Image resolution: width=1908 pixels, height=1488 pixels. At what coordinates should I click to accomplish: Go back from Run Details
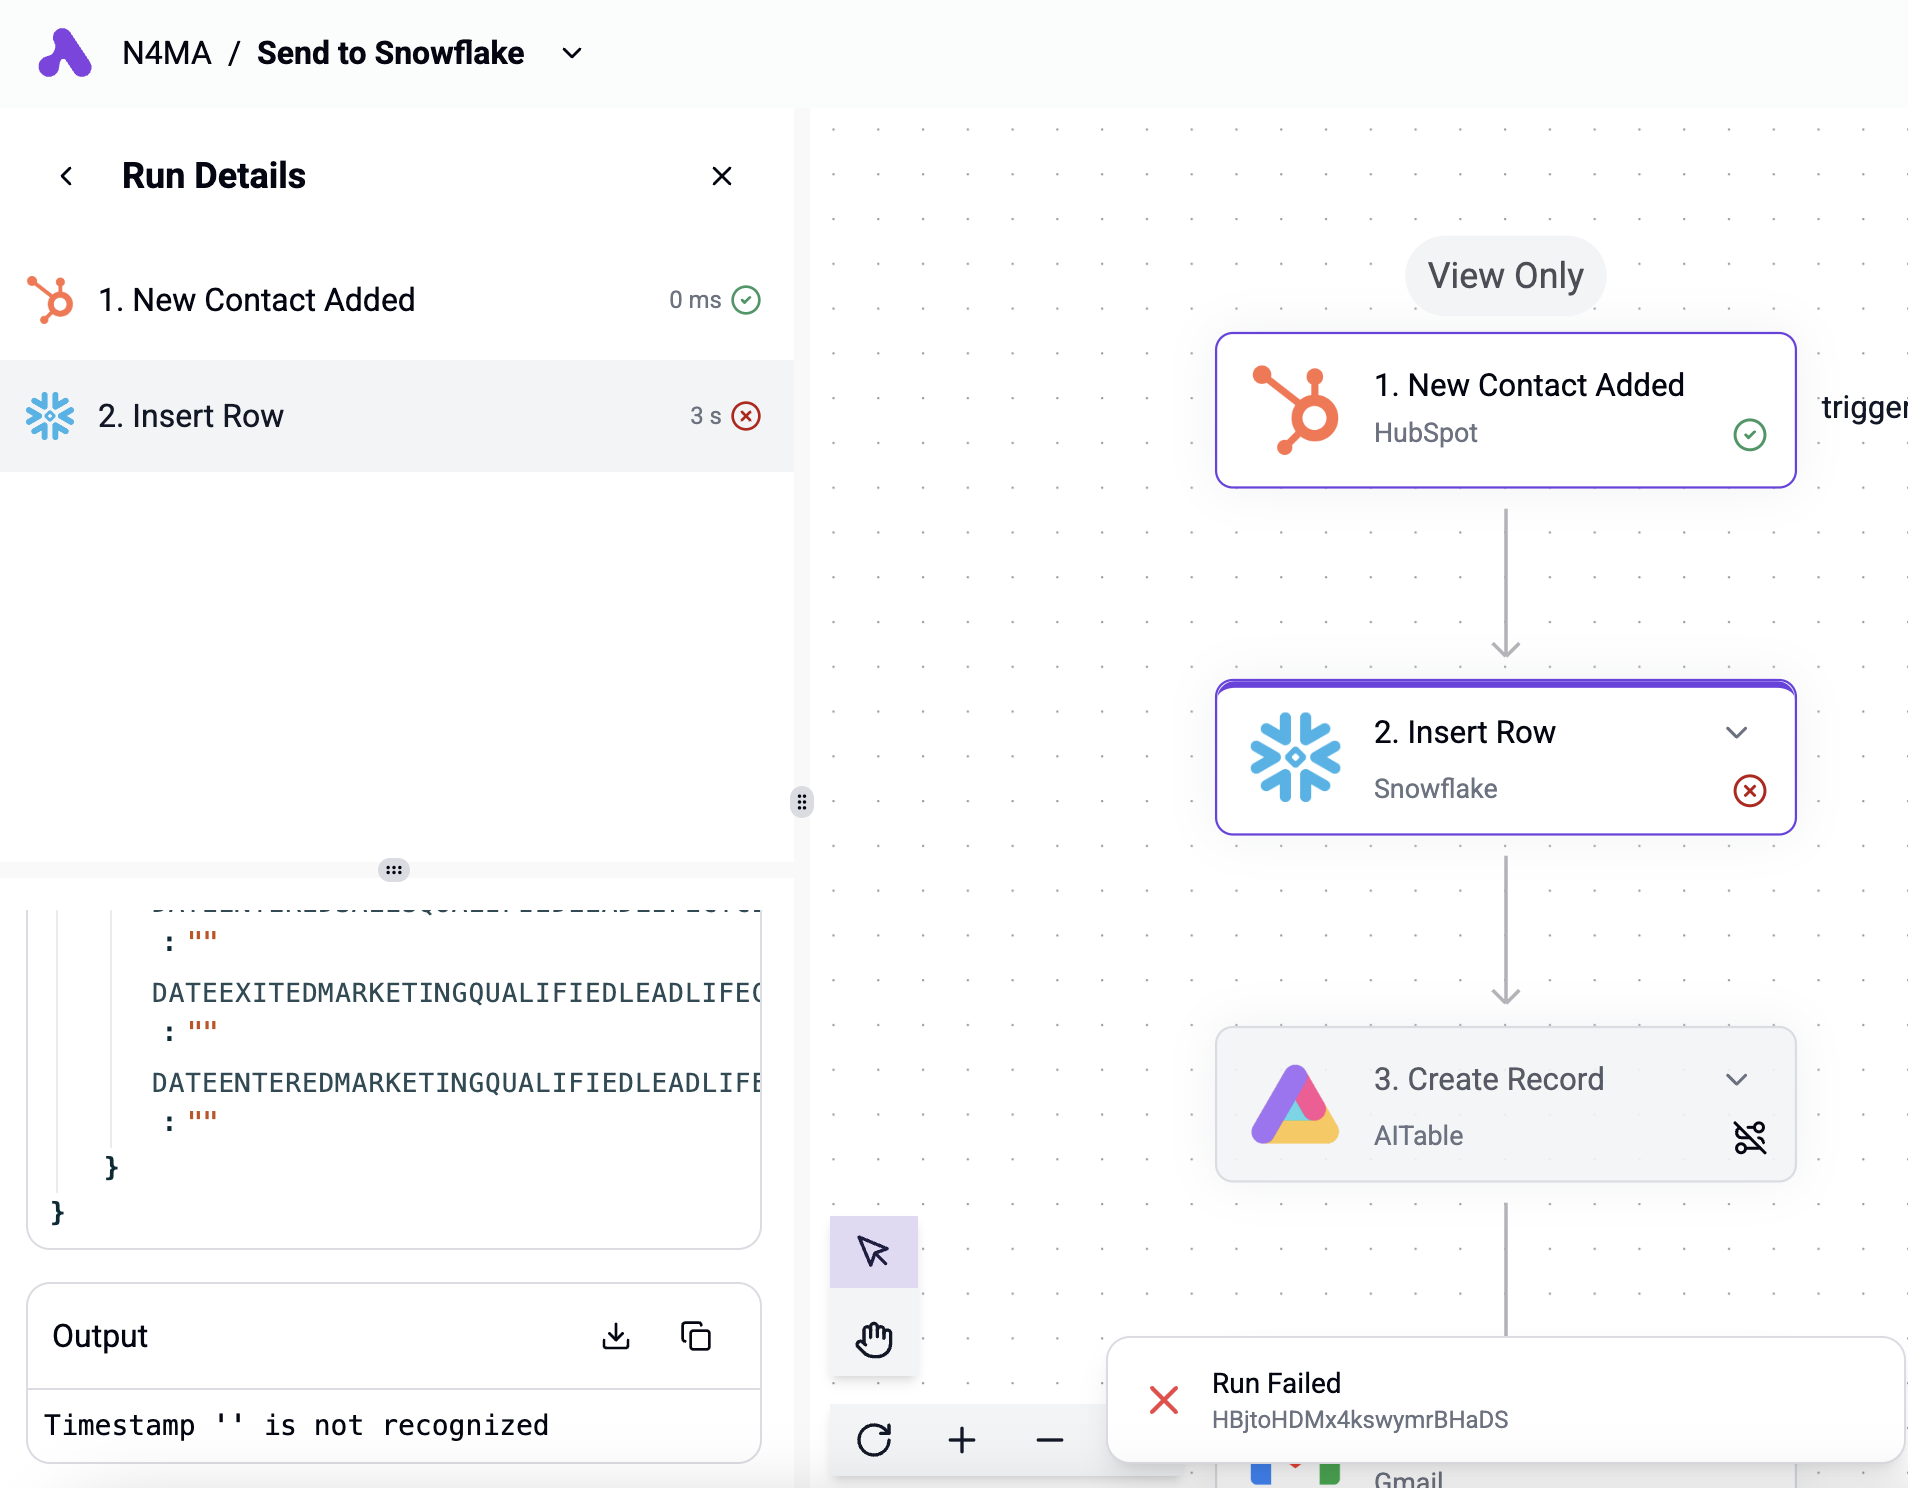[67, 176]
